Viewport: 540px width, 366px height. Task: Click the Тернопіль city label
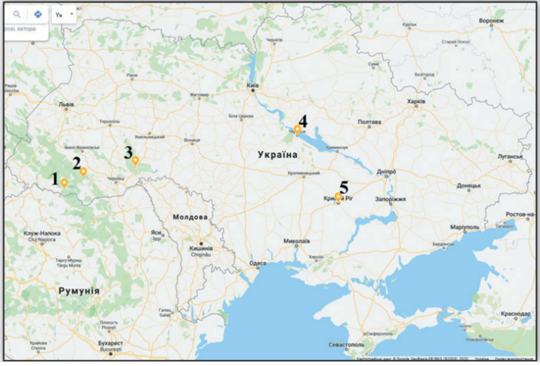pos(110,121)
